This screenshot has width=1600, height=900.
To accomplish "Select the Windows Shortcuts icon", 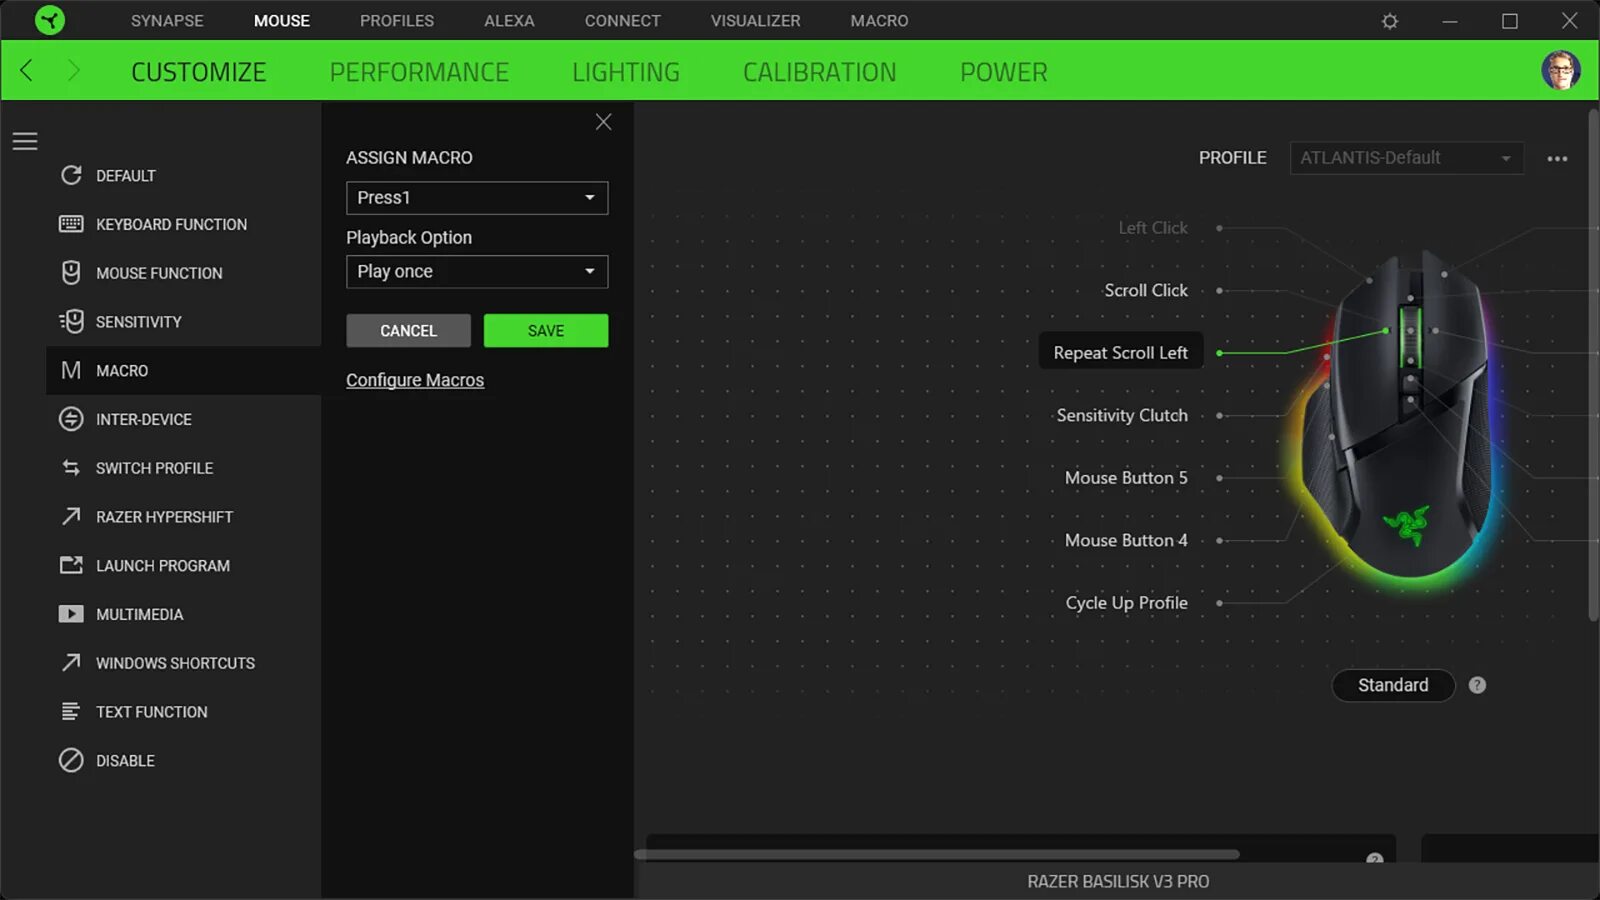I will (x=71, y=662).
